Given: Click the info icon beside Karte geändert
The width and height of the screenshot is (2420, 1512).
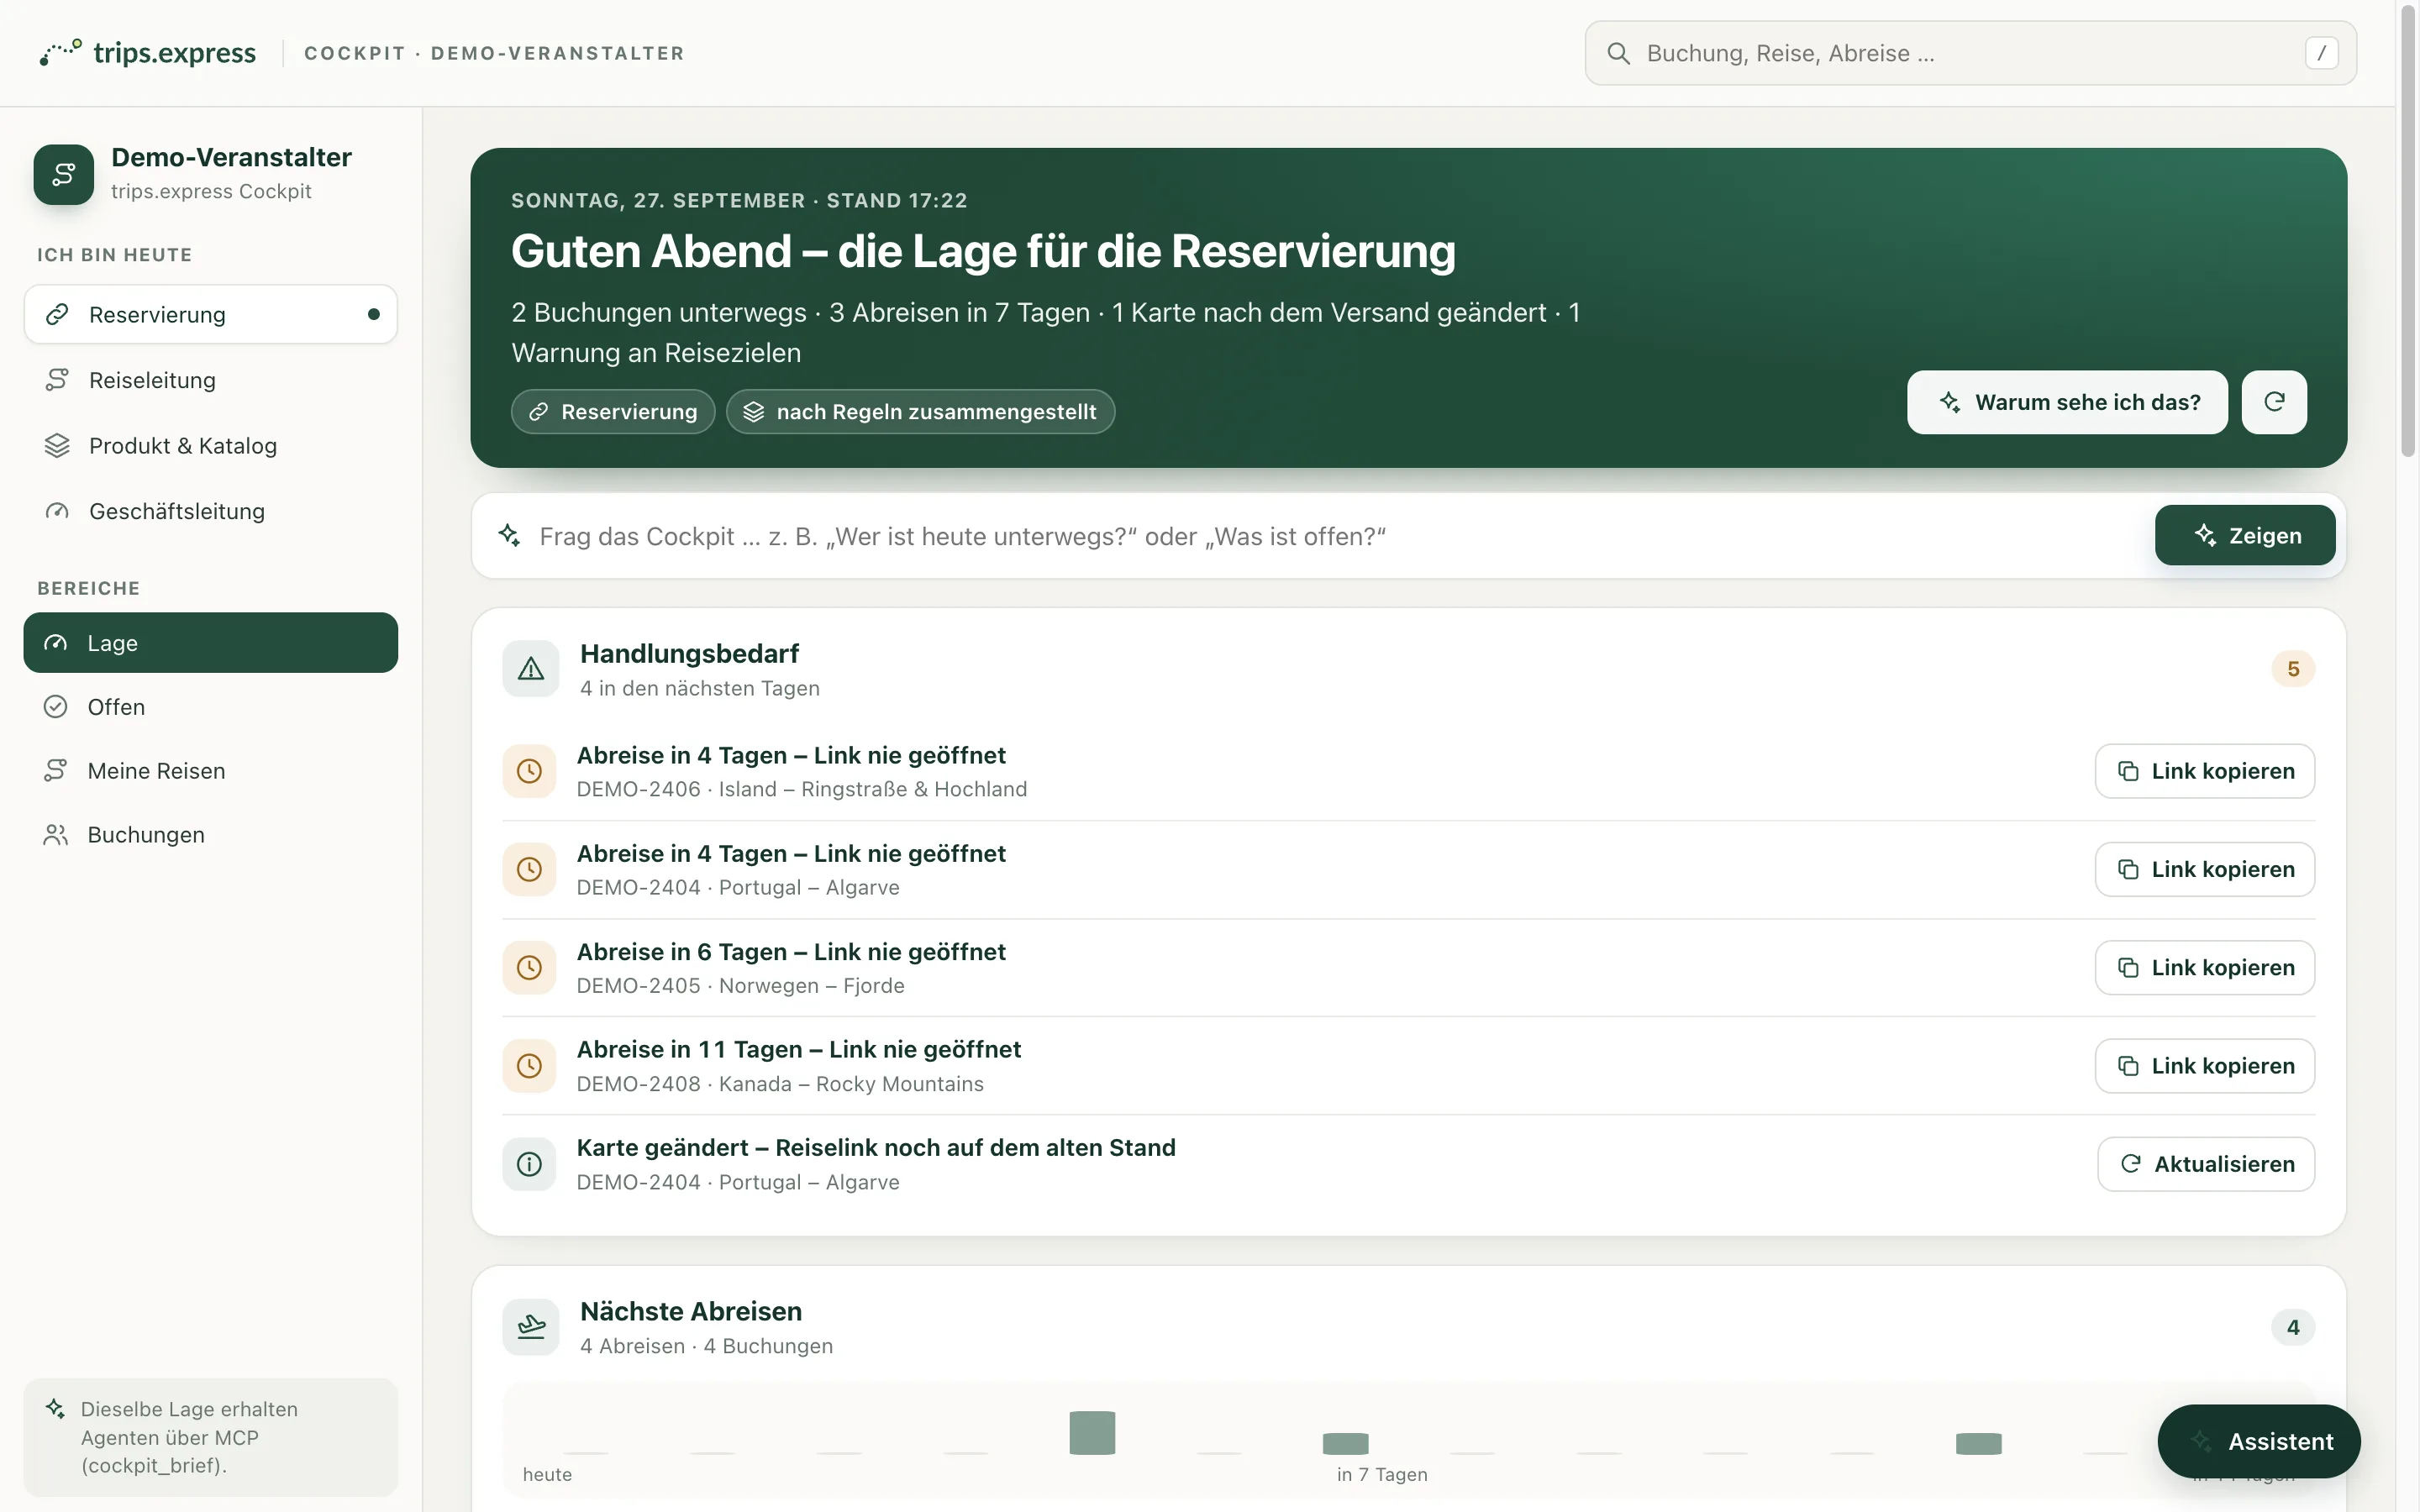Looking at the screenshot, I should tap(529, 1164).
